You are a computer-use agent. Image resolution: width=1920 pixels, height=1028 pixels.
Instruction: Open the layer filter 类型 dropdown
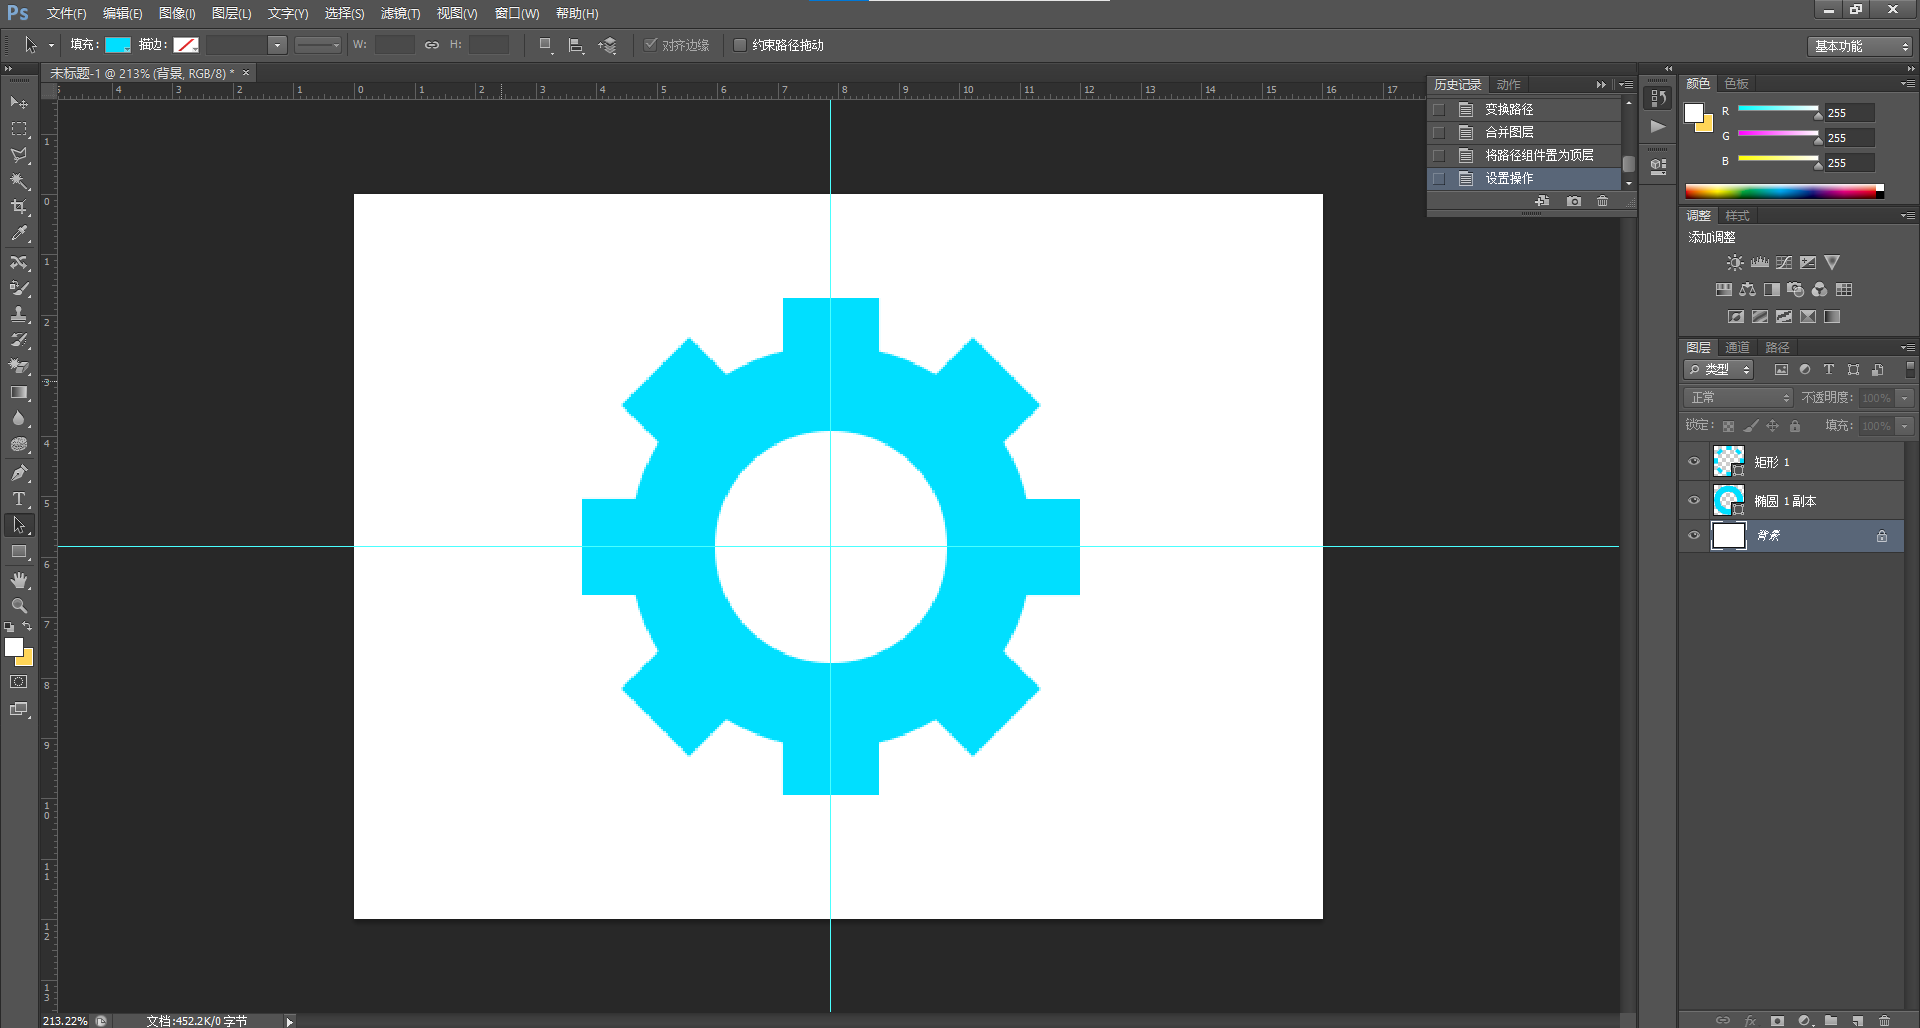click(1718, 369)
